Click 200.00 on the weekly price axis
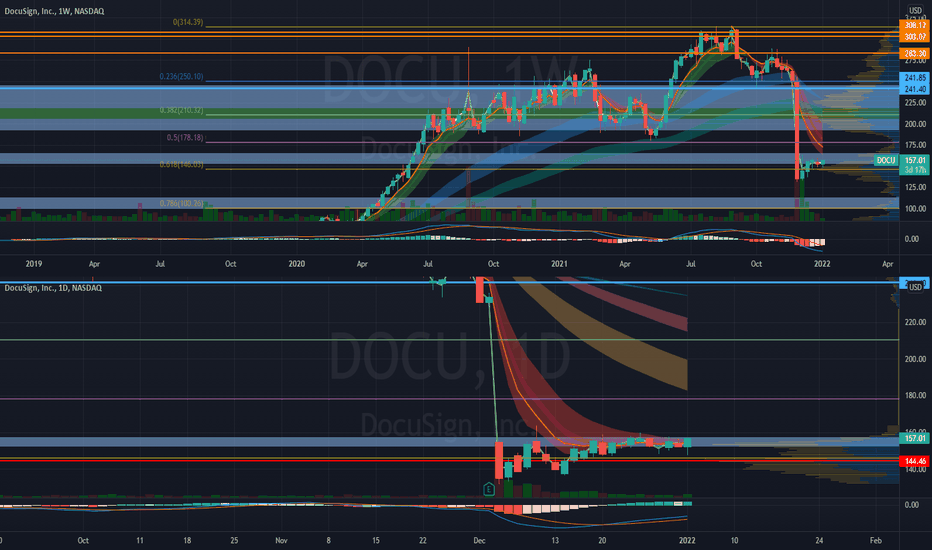Viewport: 932px width, 550px height. pyautogui.click(x=915, y=124)
